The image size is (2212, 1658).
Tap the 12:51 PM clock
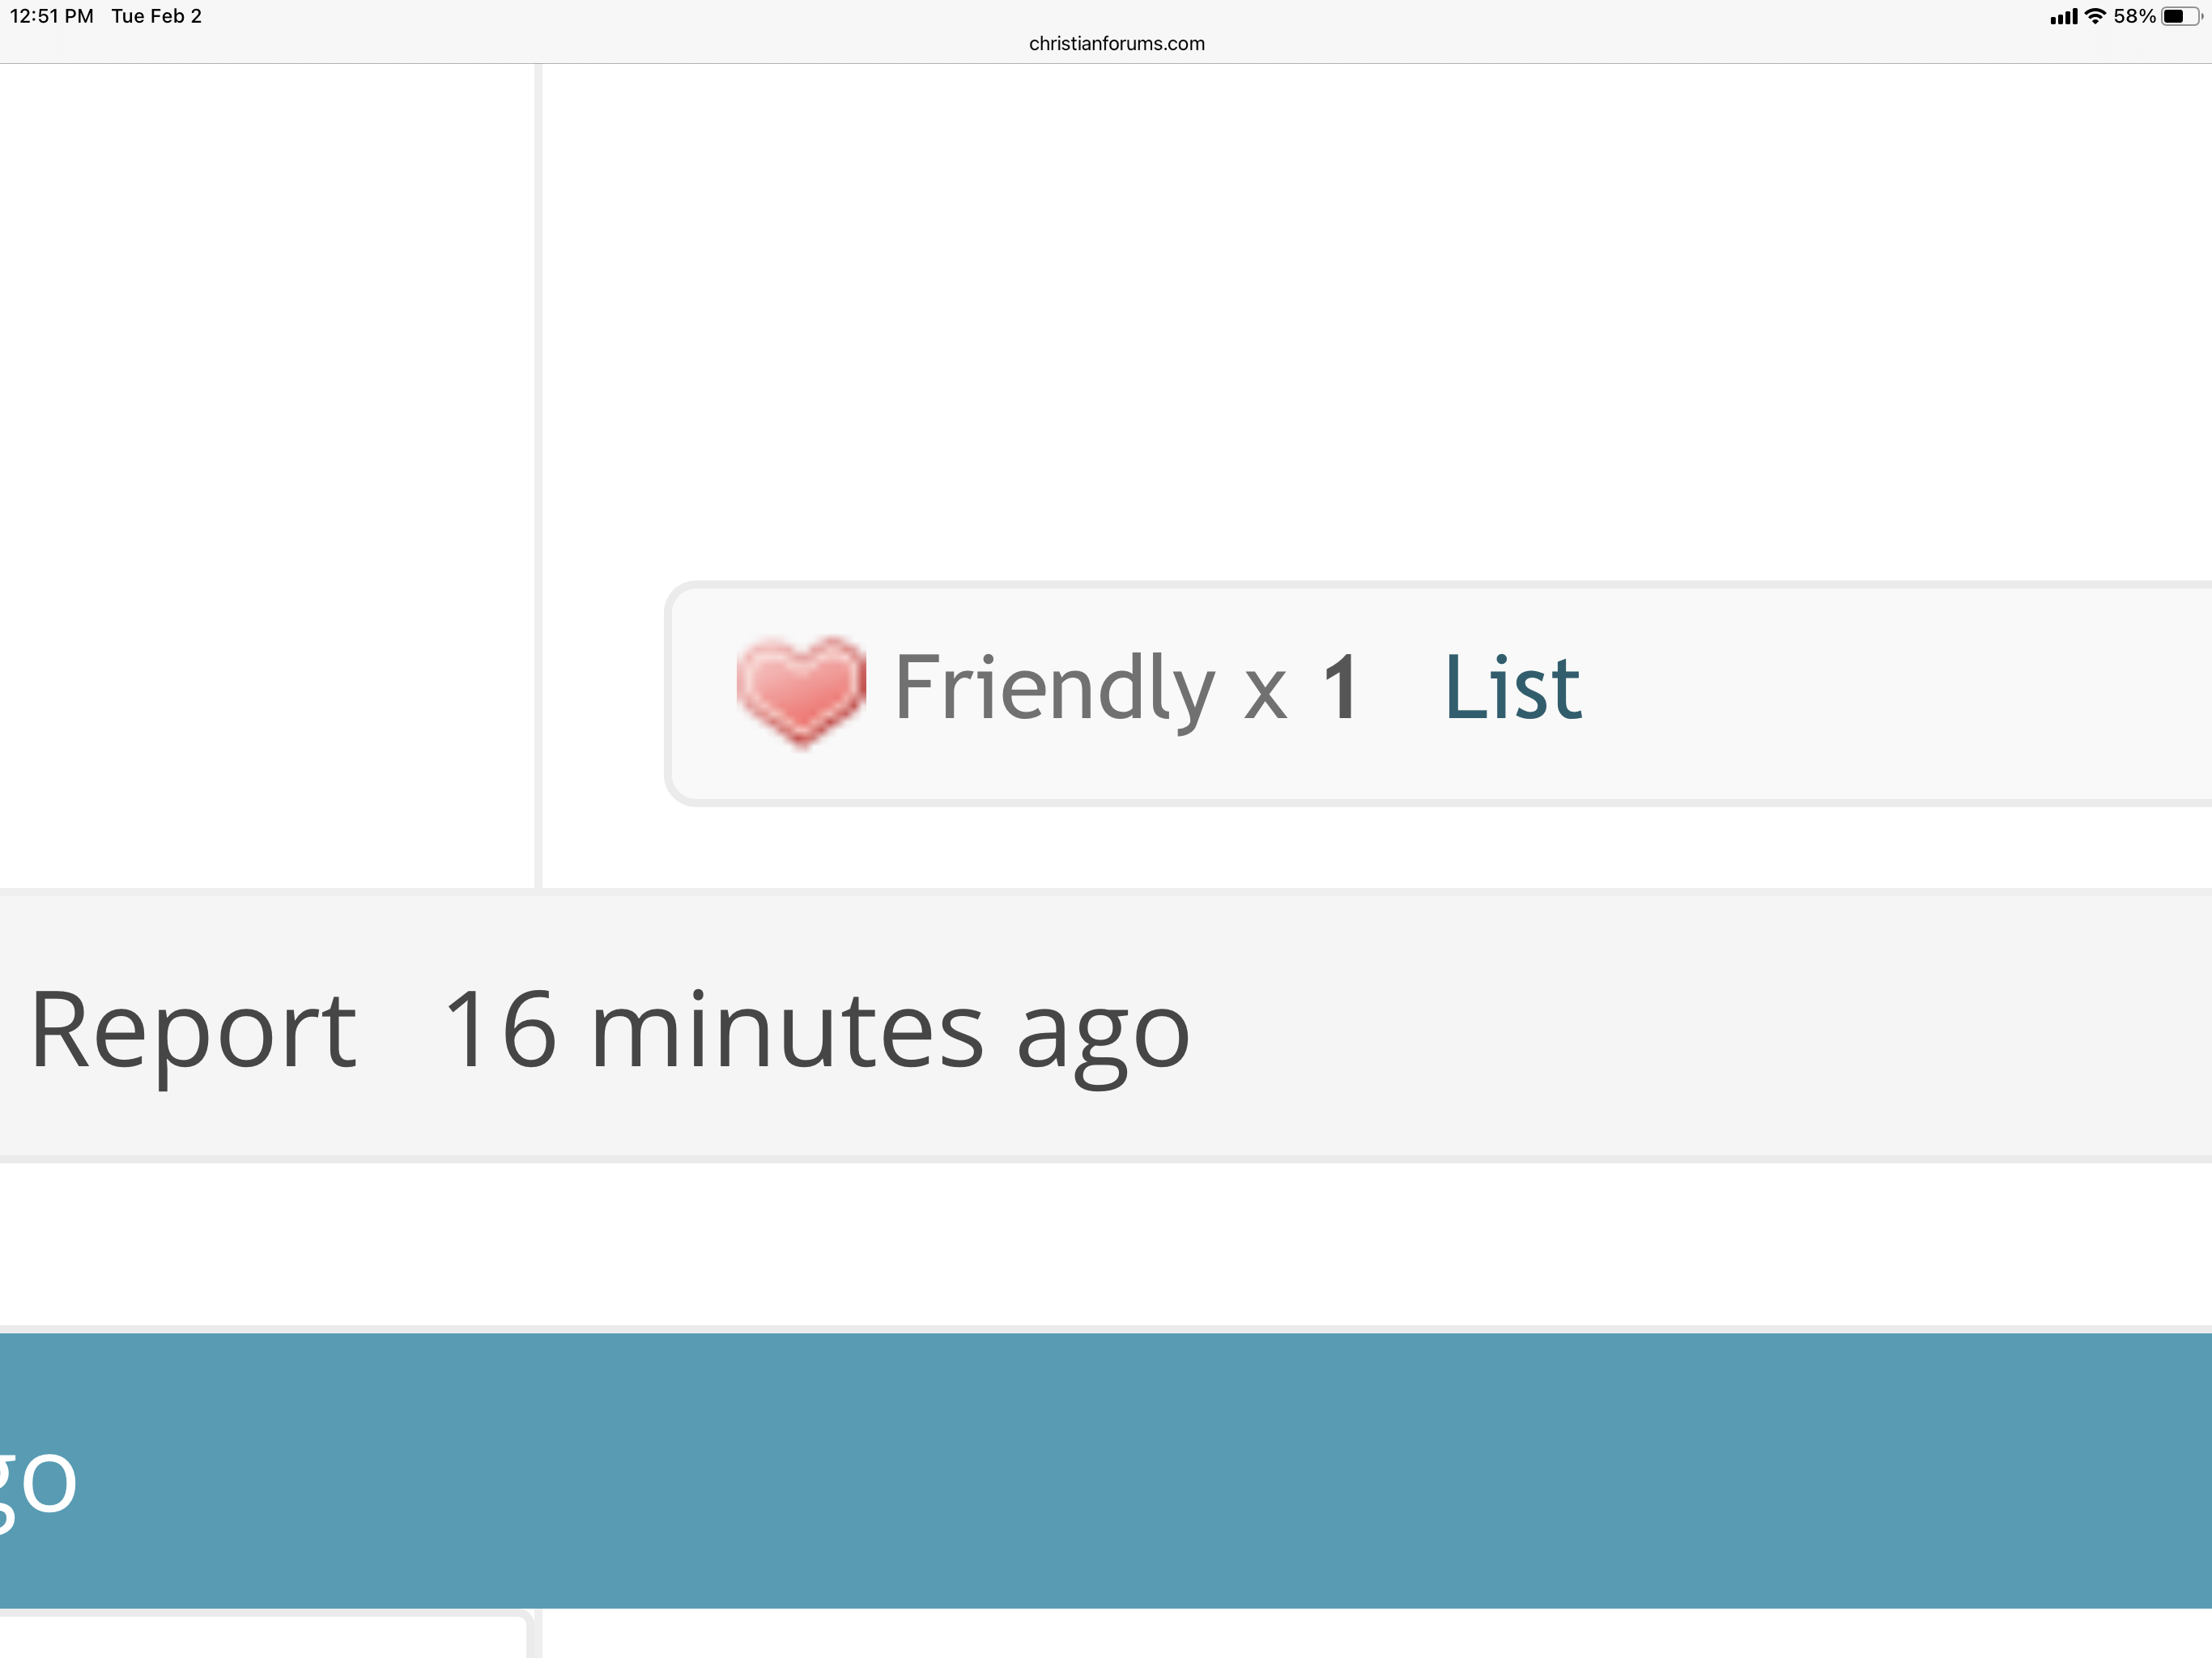point(51,16)
